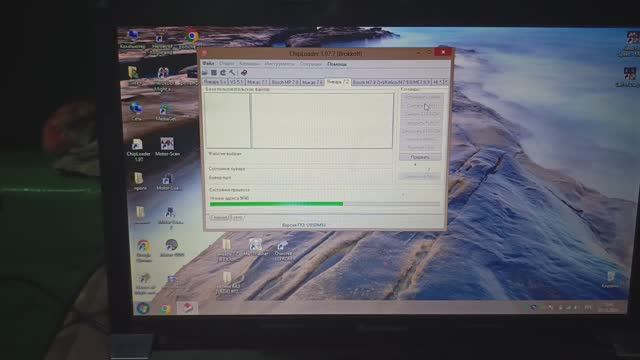
Task: Open the Опции menu
Action: (227, 64)
